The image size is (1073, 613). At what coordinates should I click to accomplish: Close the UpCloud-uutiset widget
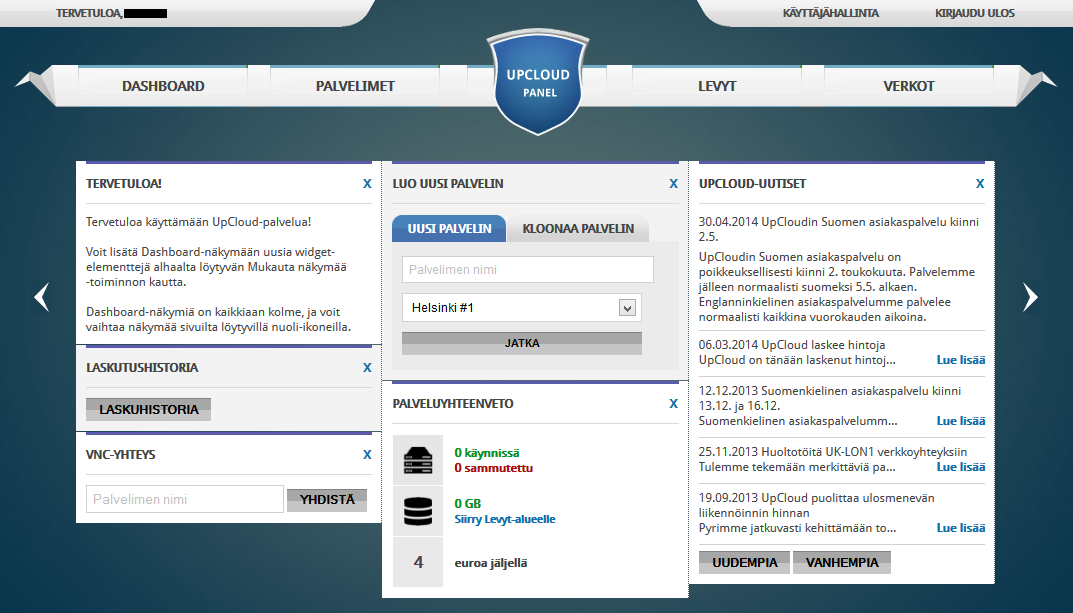980,184
